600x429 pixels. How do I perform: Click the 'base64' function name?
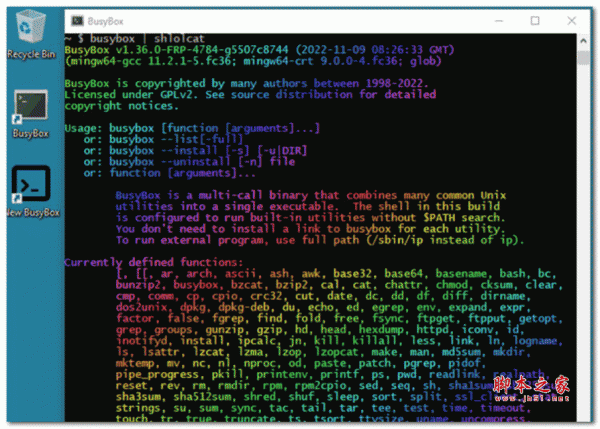point(403,274)
